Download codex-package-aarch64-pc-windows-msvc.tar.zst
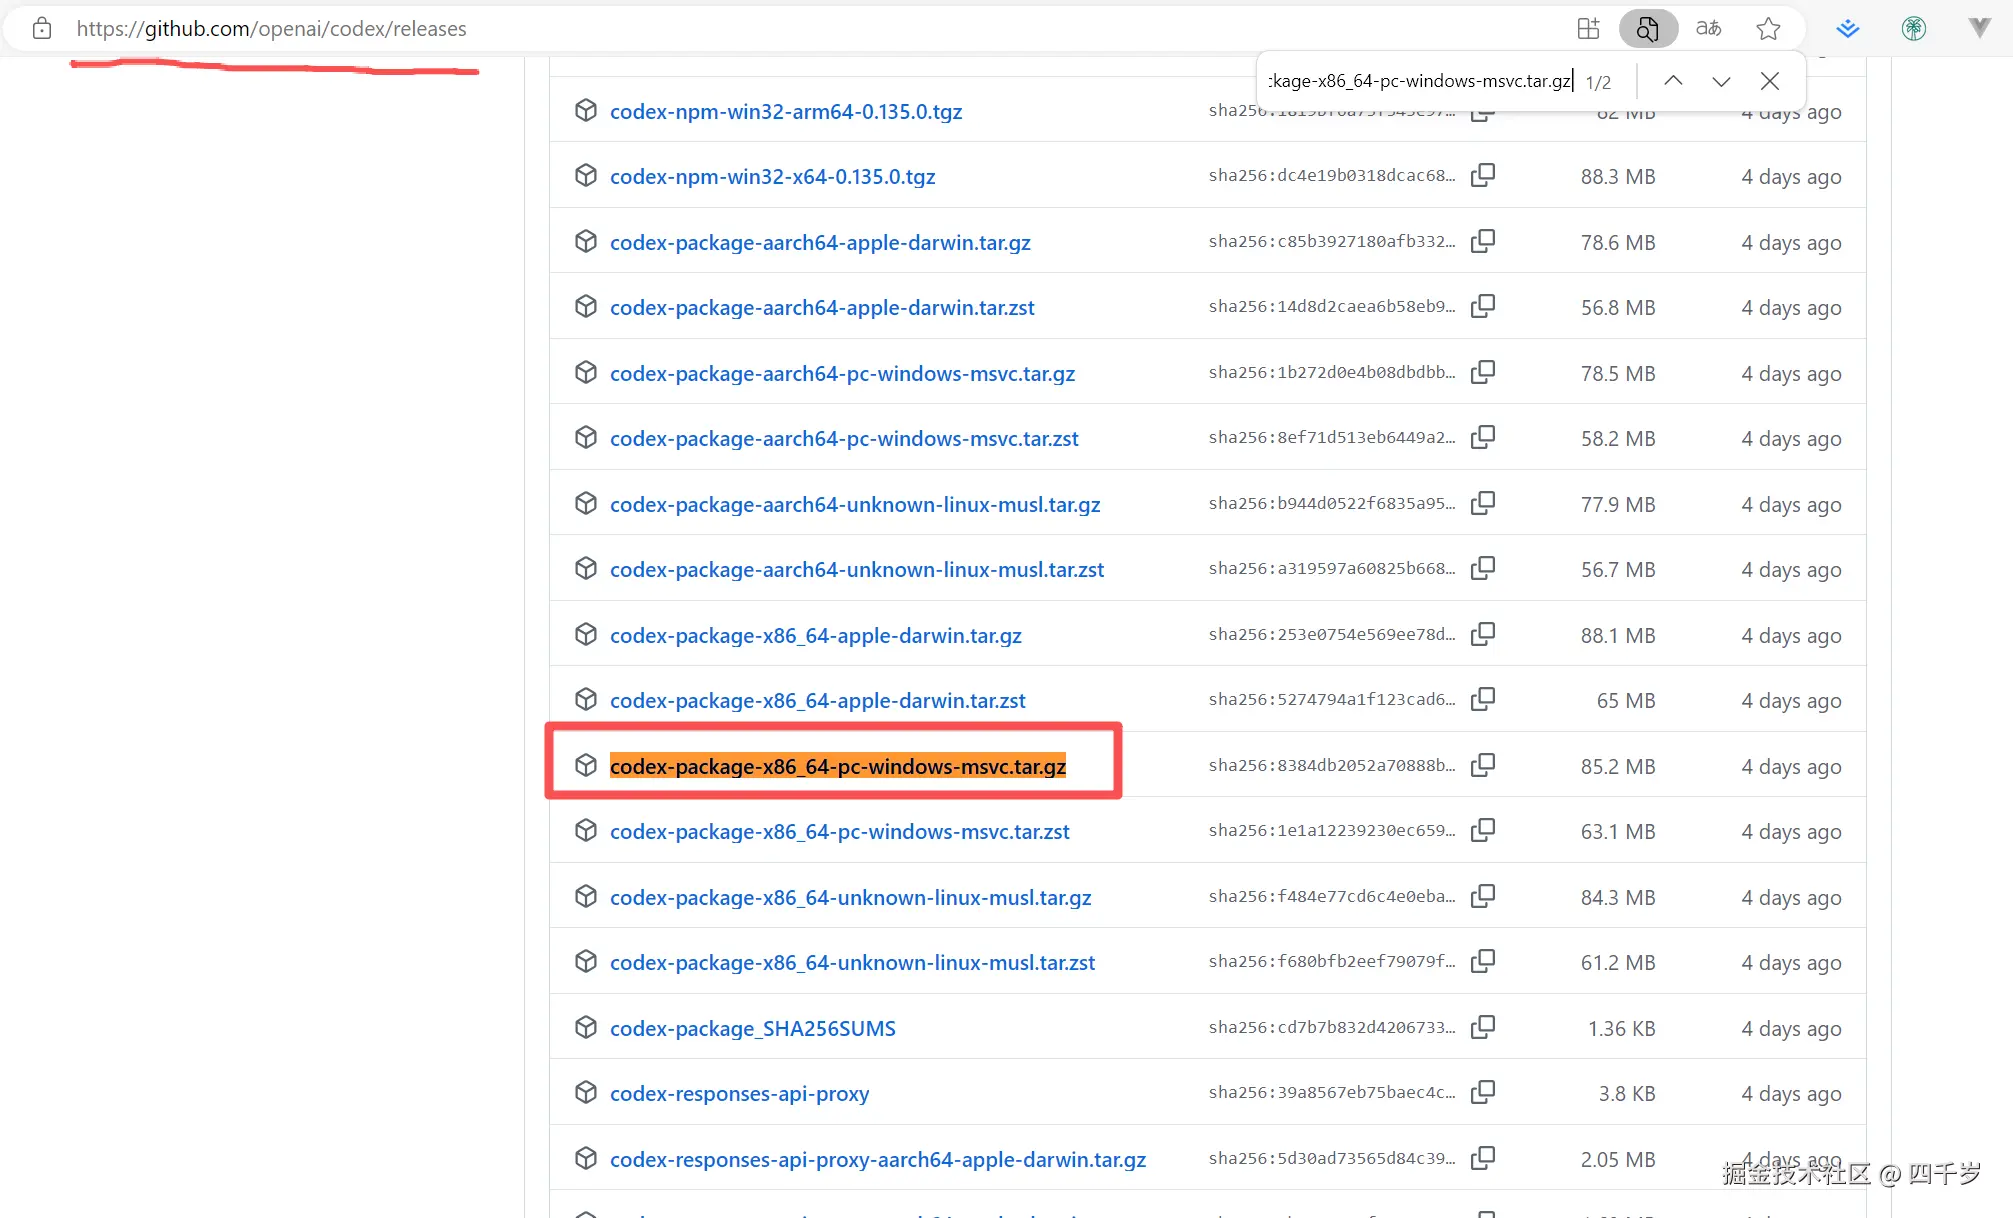 coord(844,438)
